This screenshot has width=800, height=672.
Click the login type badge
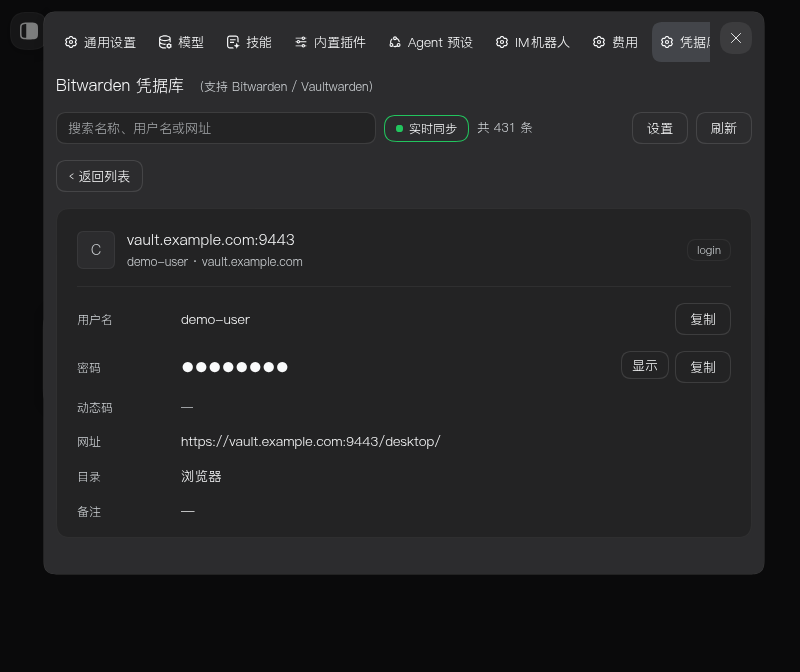point(709,250)
